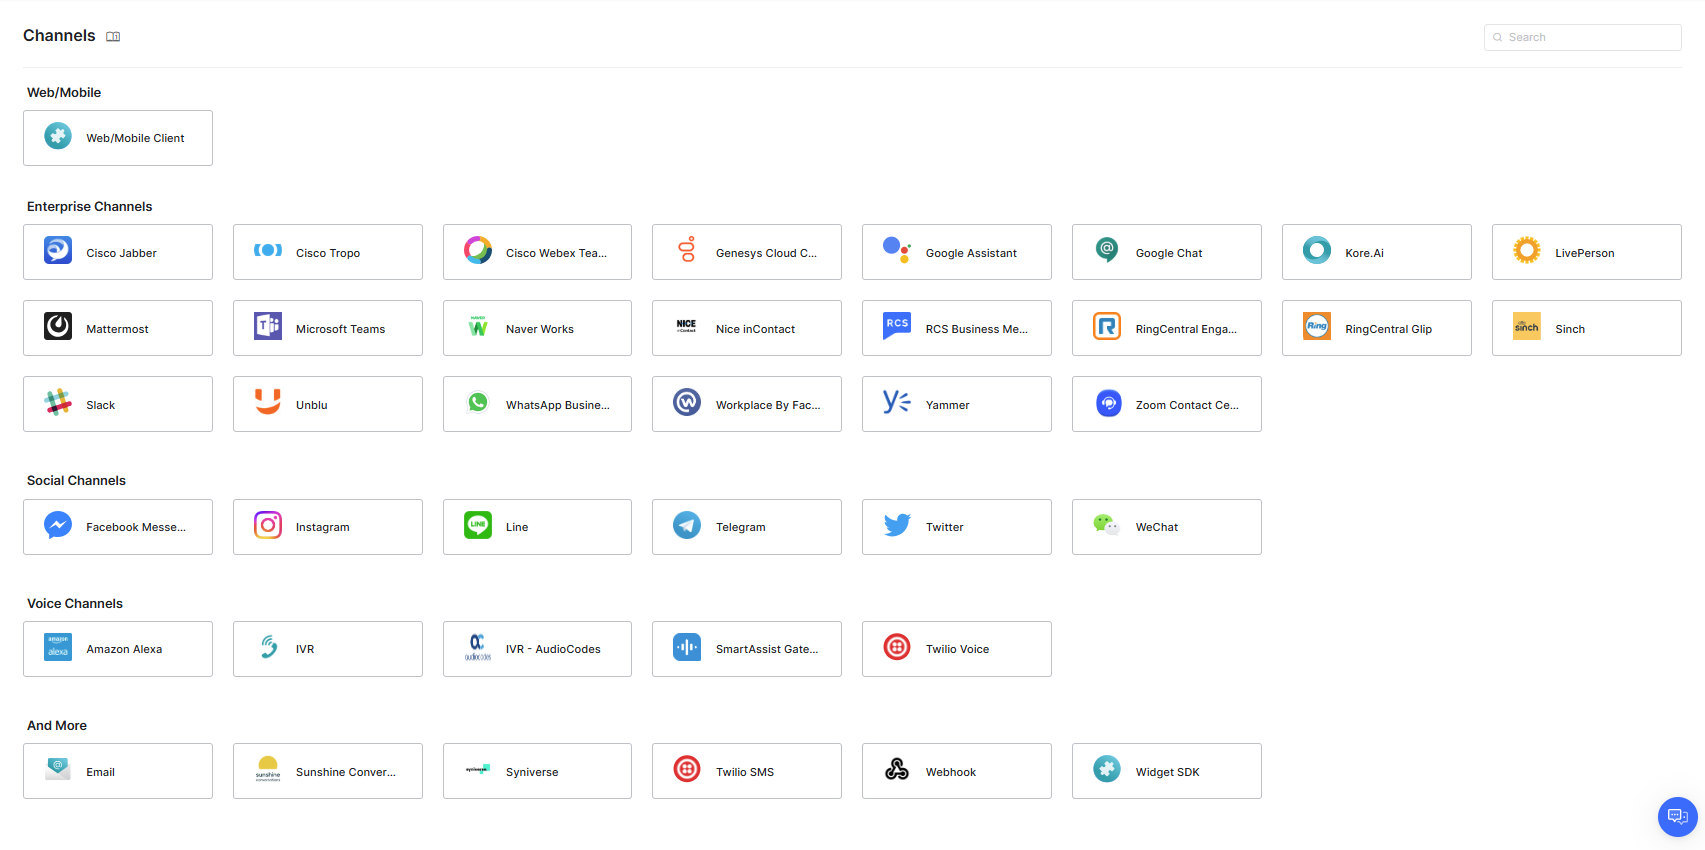Open the Webhook icon

click(x=897, y=769)
